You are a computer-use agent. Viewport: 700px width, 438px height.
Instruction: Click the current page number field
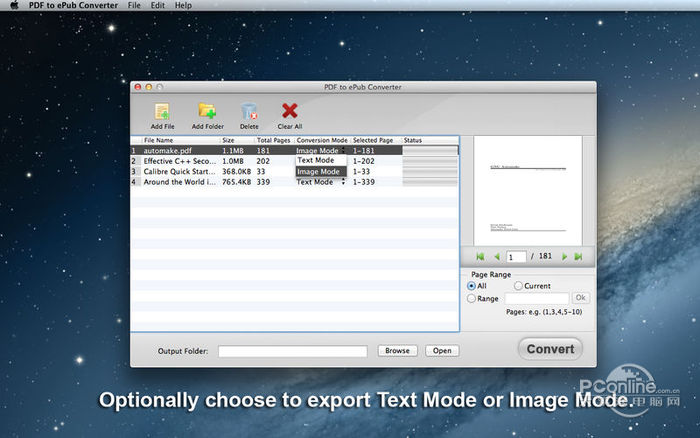pyautogui.click(x=516, y=257)
